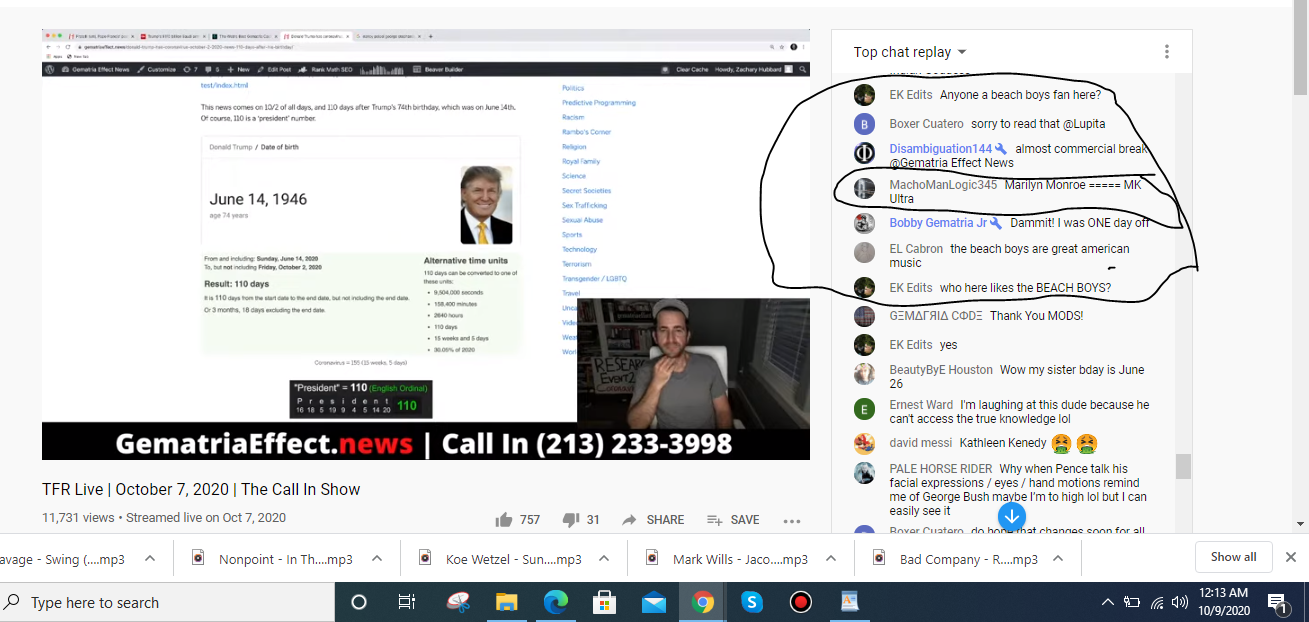Image resolution: width=1309 pixels, height=622 pixels.
Task: Click EK Edits avatar beside 'who here likes'
Action: (865, 287)
